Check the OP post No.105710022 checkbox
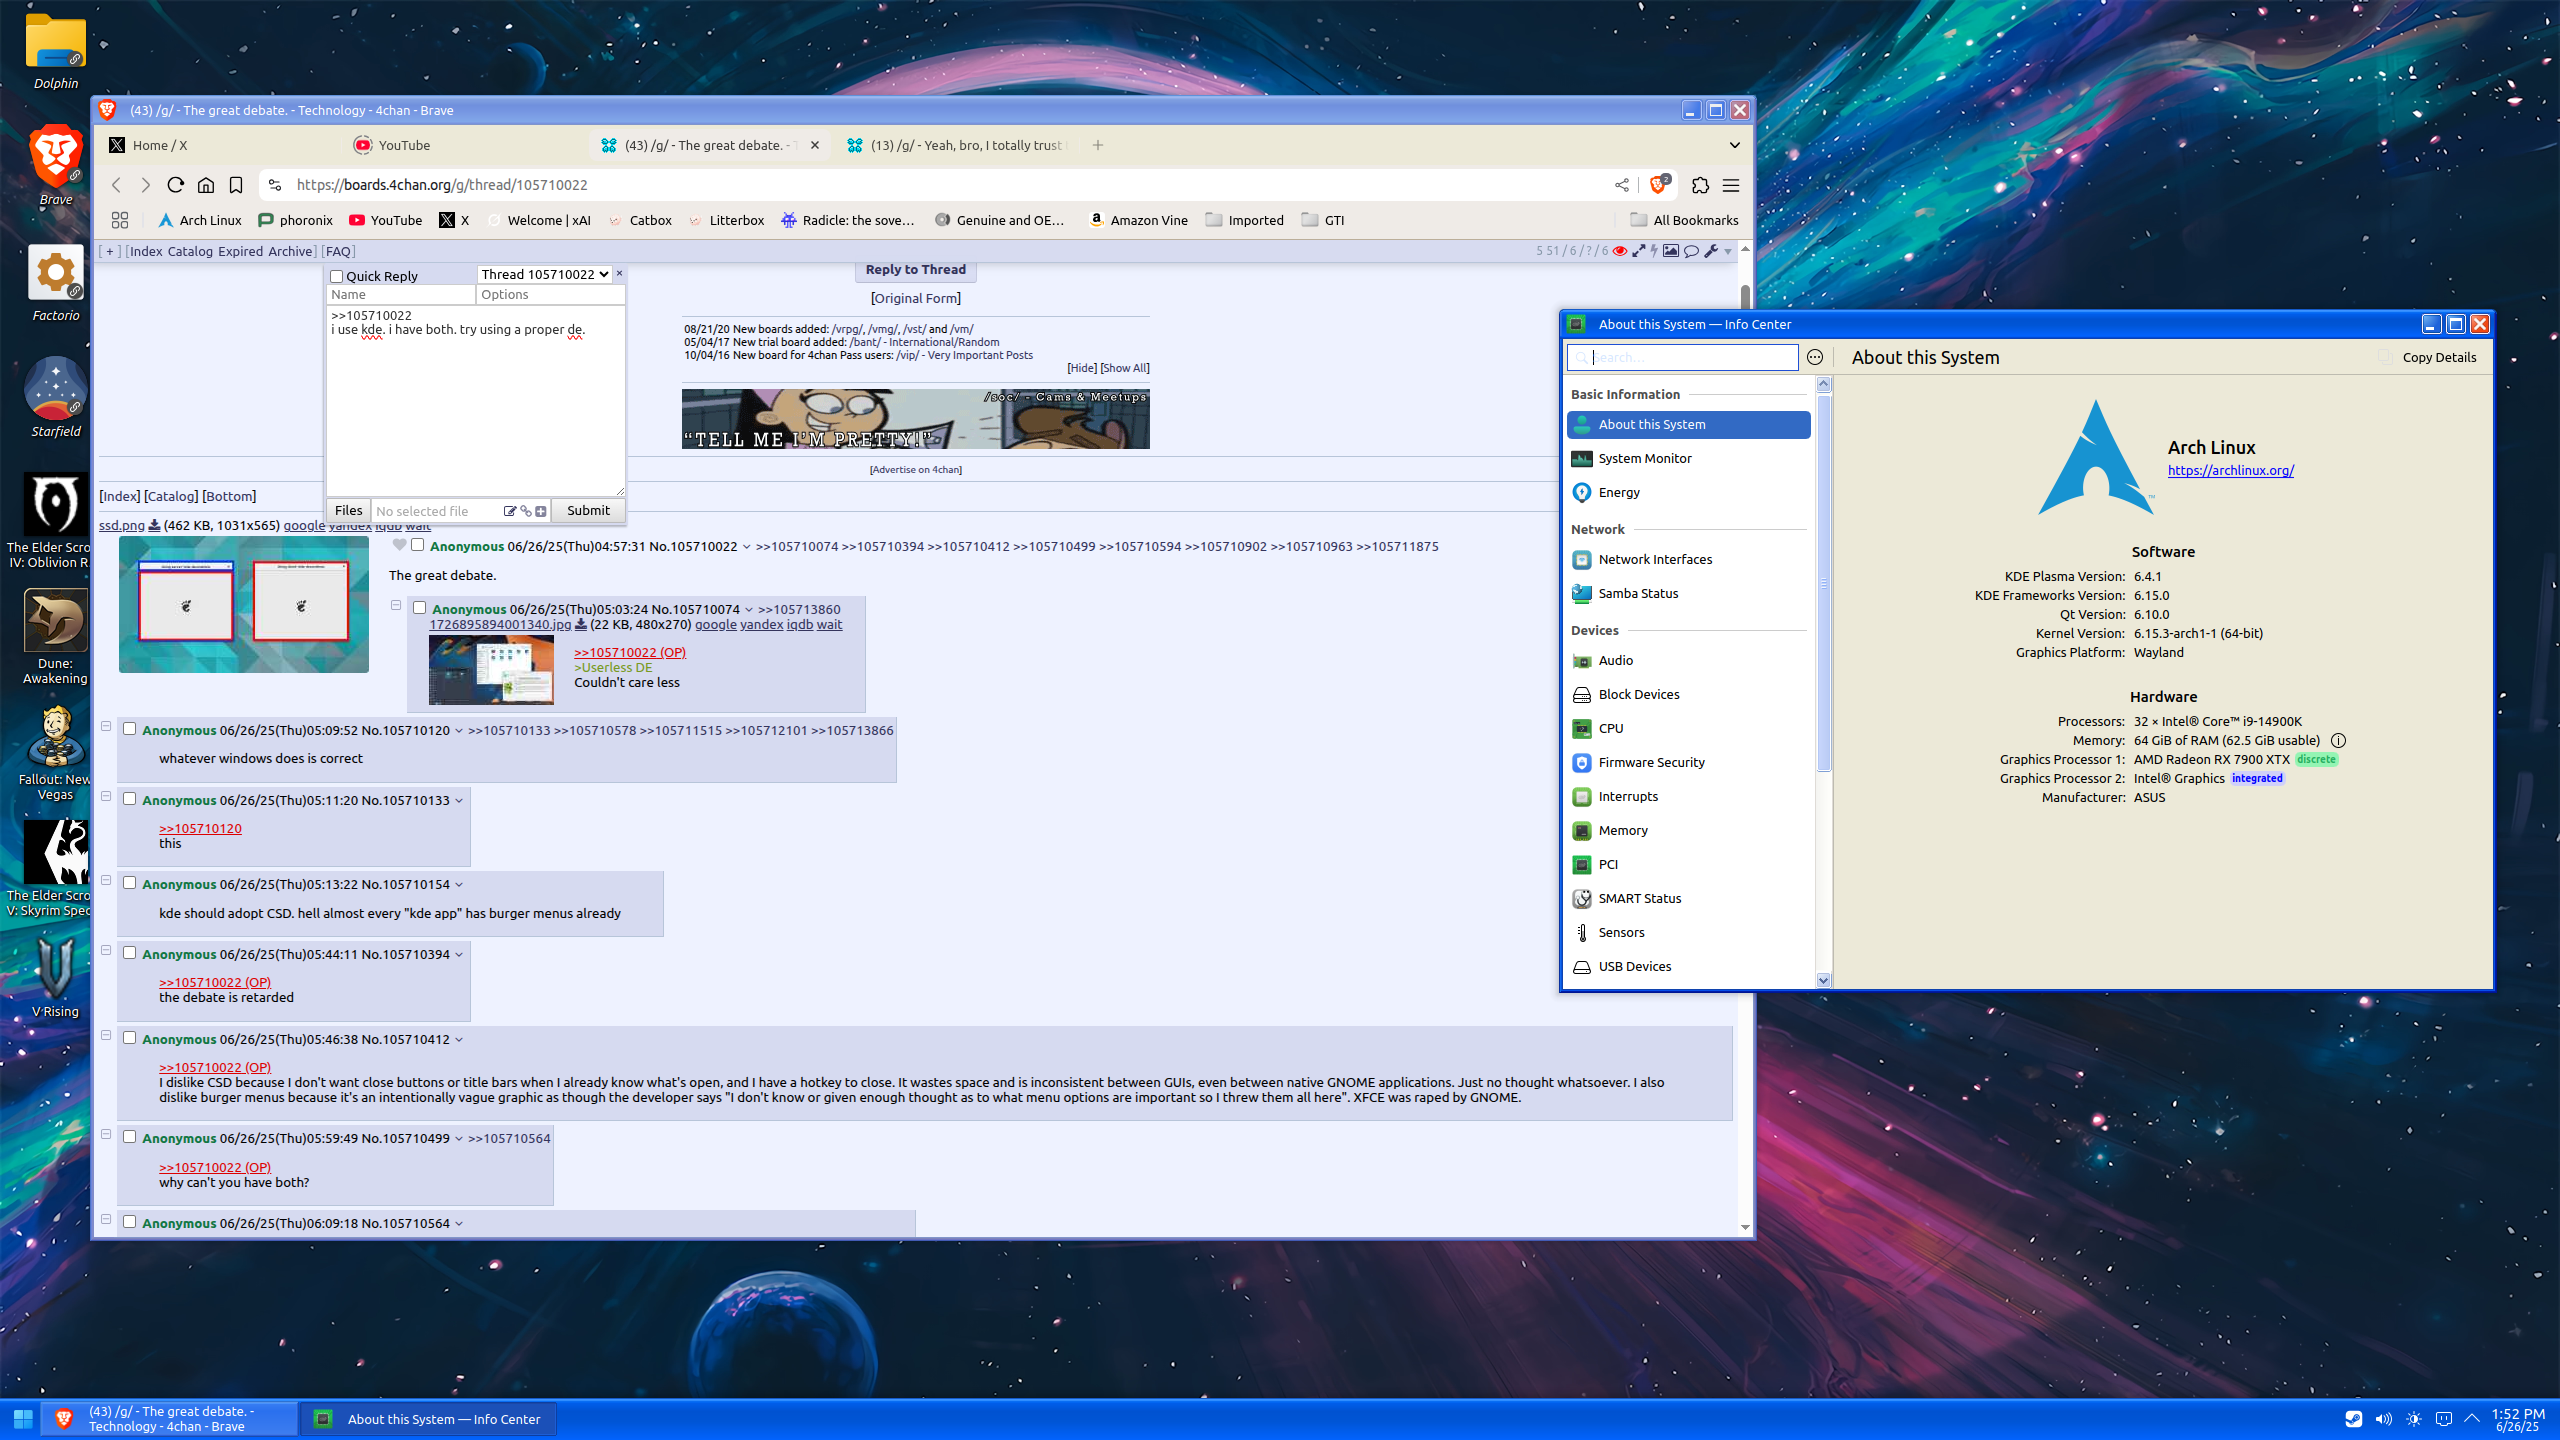The height and width of the screenshot is (1440, 2560). click(x=418, y=545)
